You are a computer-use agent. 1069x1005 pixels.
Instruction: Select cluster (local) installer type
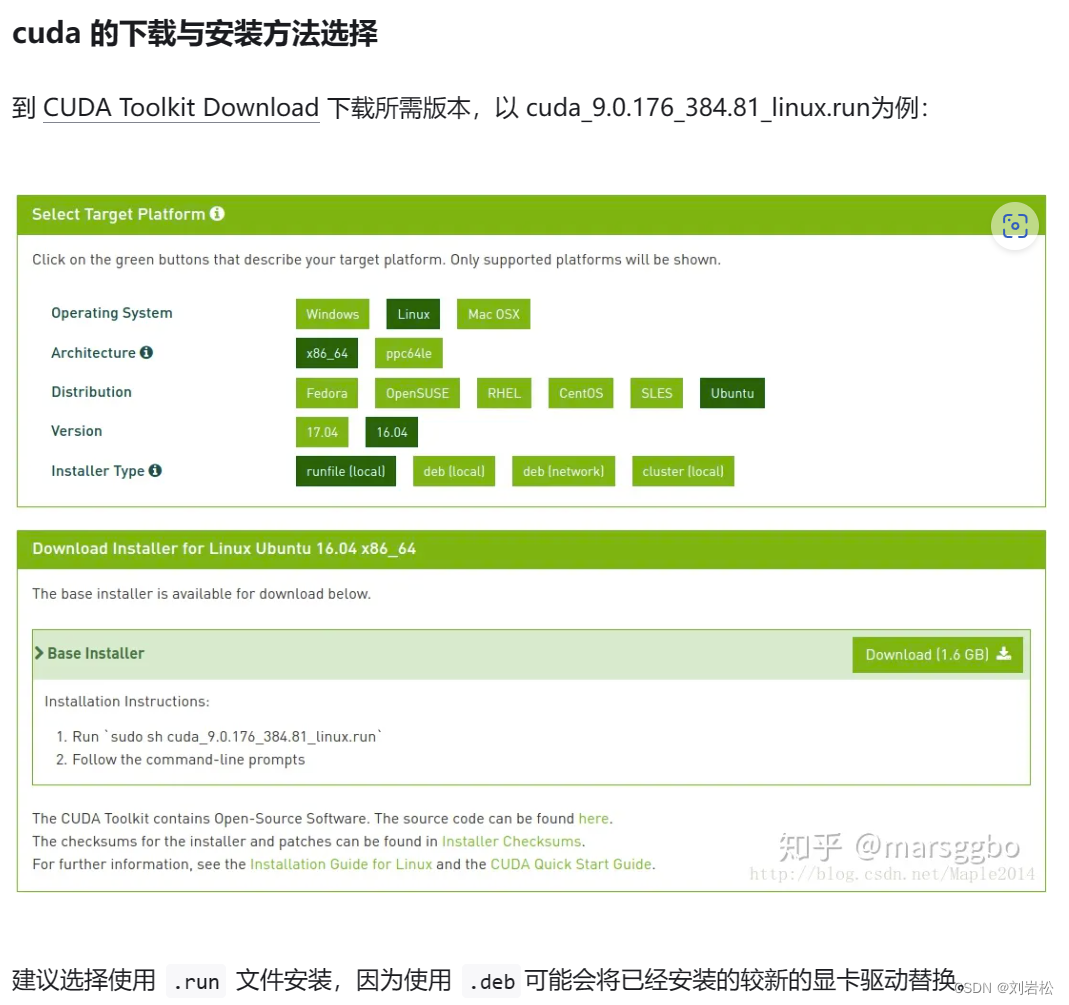[x=683, y=470]
